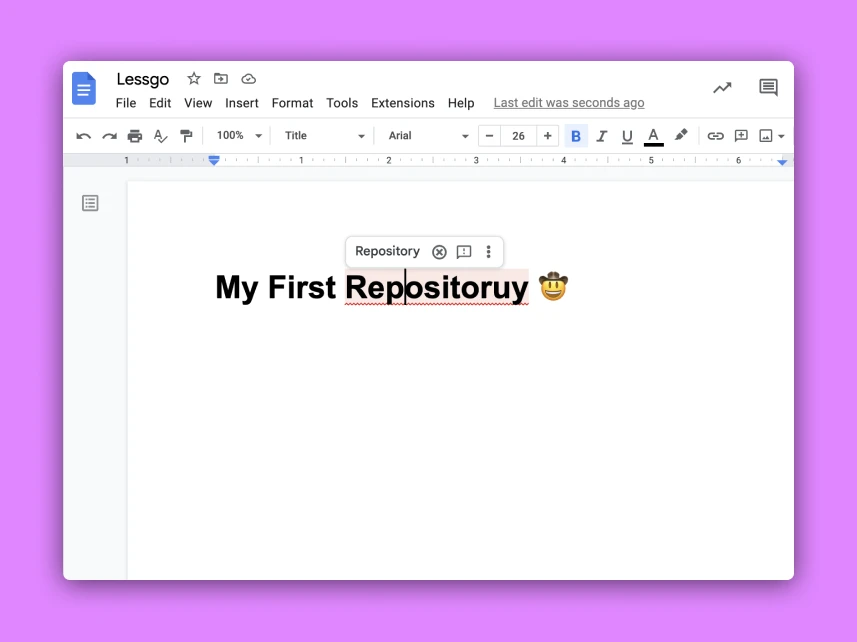Open document statistics trend icon
This screenshot has height=642, width=857.
point(722,88)
